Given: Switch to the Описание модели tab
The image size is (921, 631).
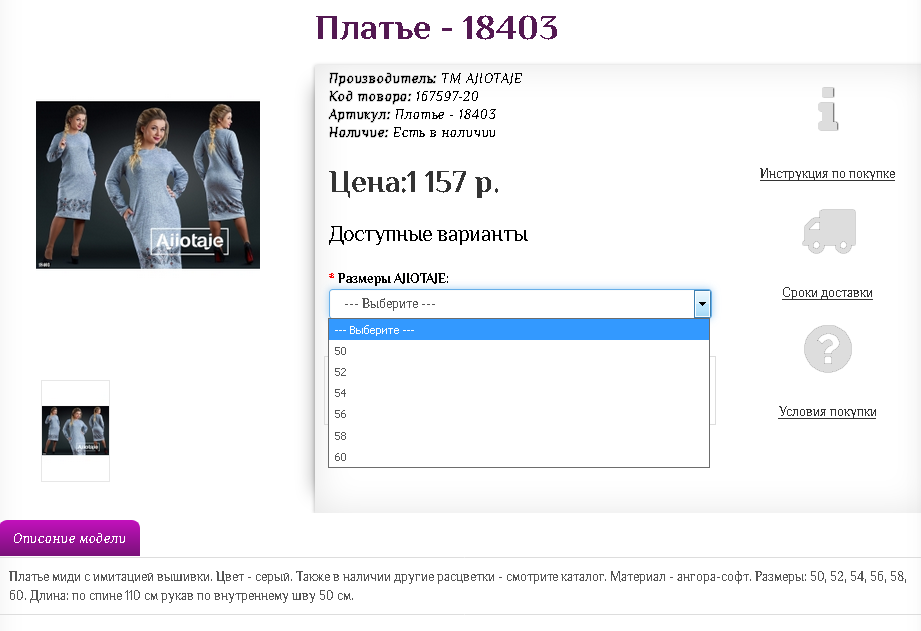Looking at the screenshot, I should pos(70,538).
